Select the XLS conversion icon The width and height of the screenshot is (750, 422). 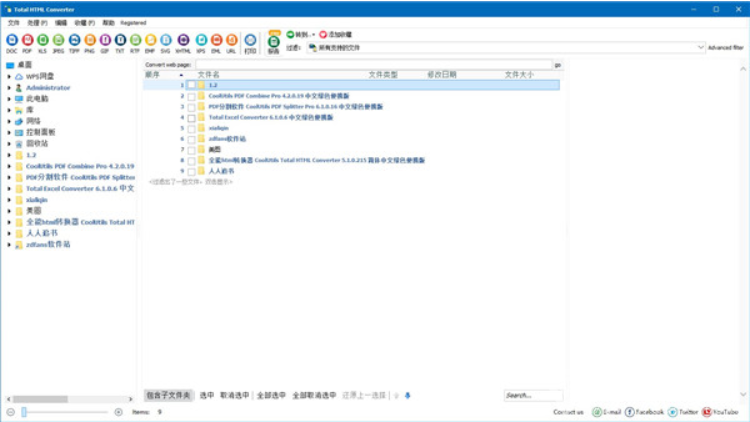[x=43, y=40]
